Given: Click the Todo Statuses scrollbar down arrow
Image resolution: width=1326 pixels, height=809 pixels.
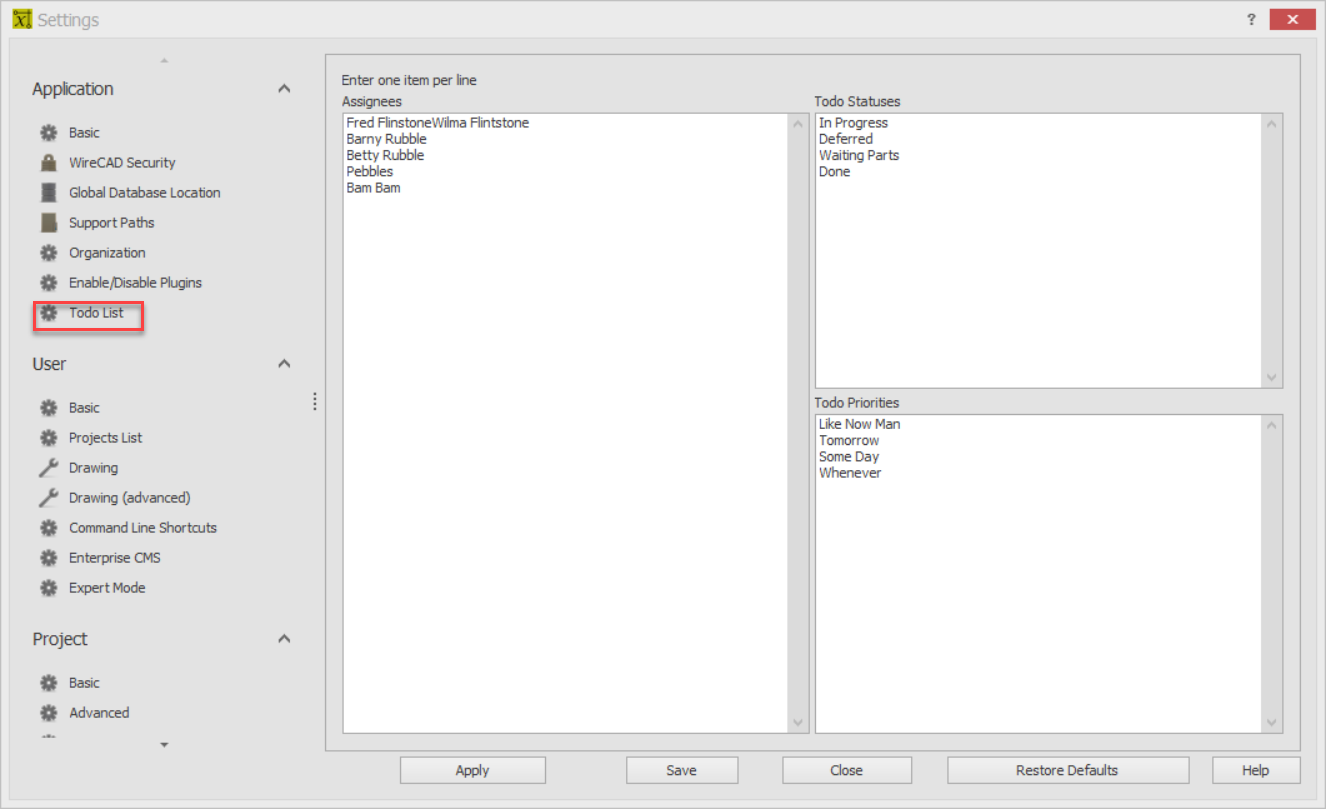Looking at the screenshot, I should [x=1272, y=377].
